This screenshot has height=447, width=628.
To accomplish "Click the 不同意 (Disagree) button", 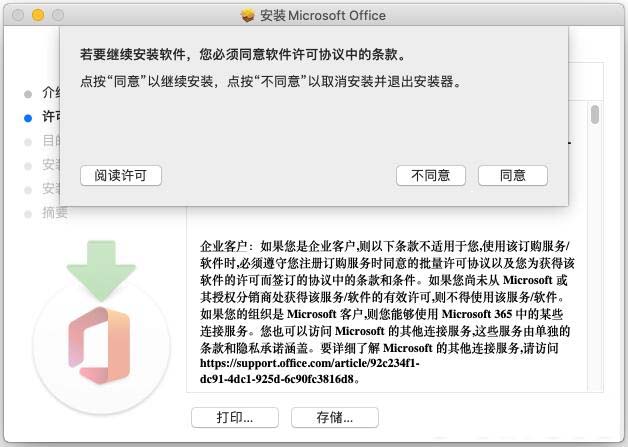I will pyautogui.click(x=431, y=175).
